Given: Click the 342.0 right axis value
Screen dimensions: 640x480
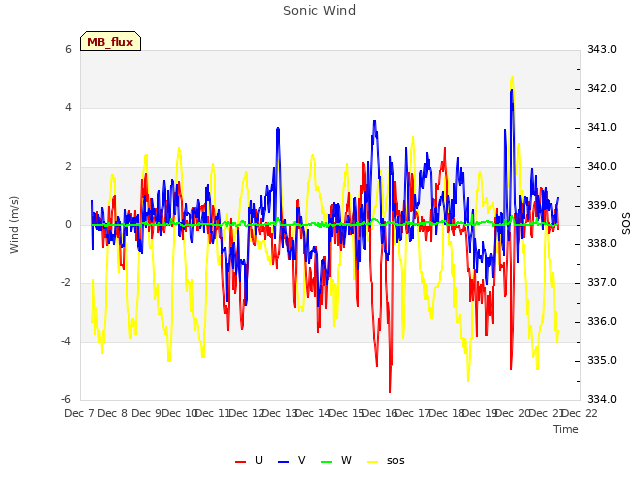Looking at the screenshot, I should (602, 89).
